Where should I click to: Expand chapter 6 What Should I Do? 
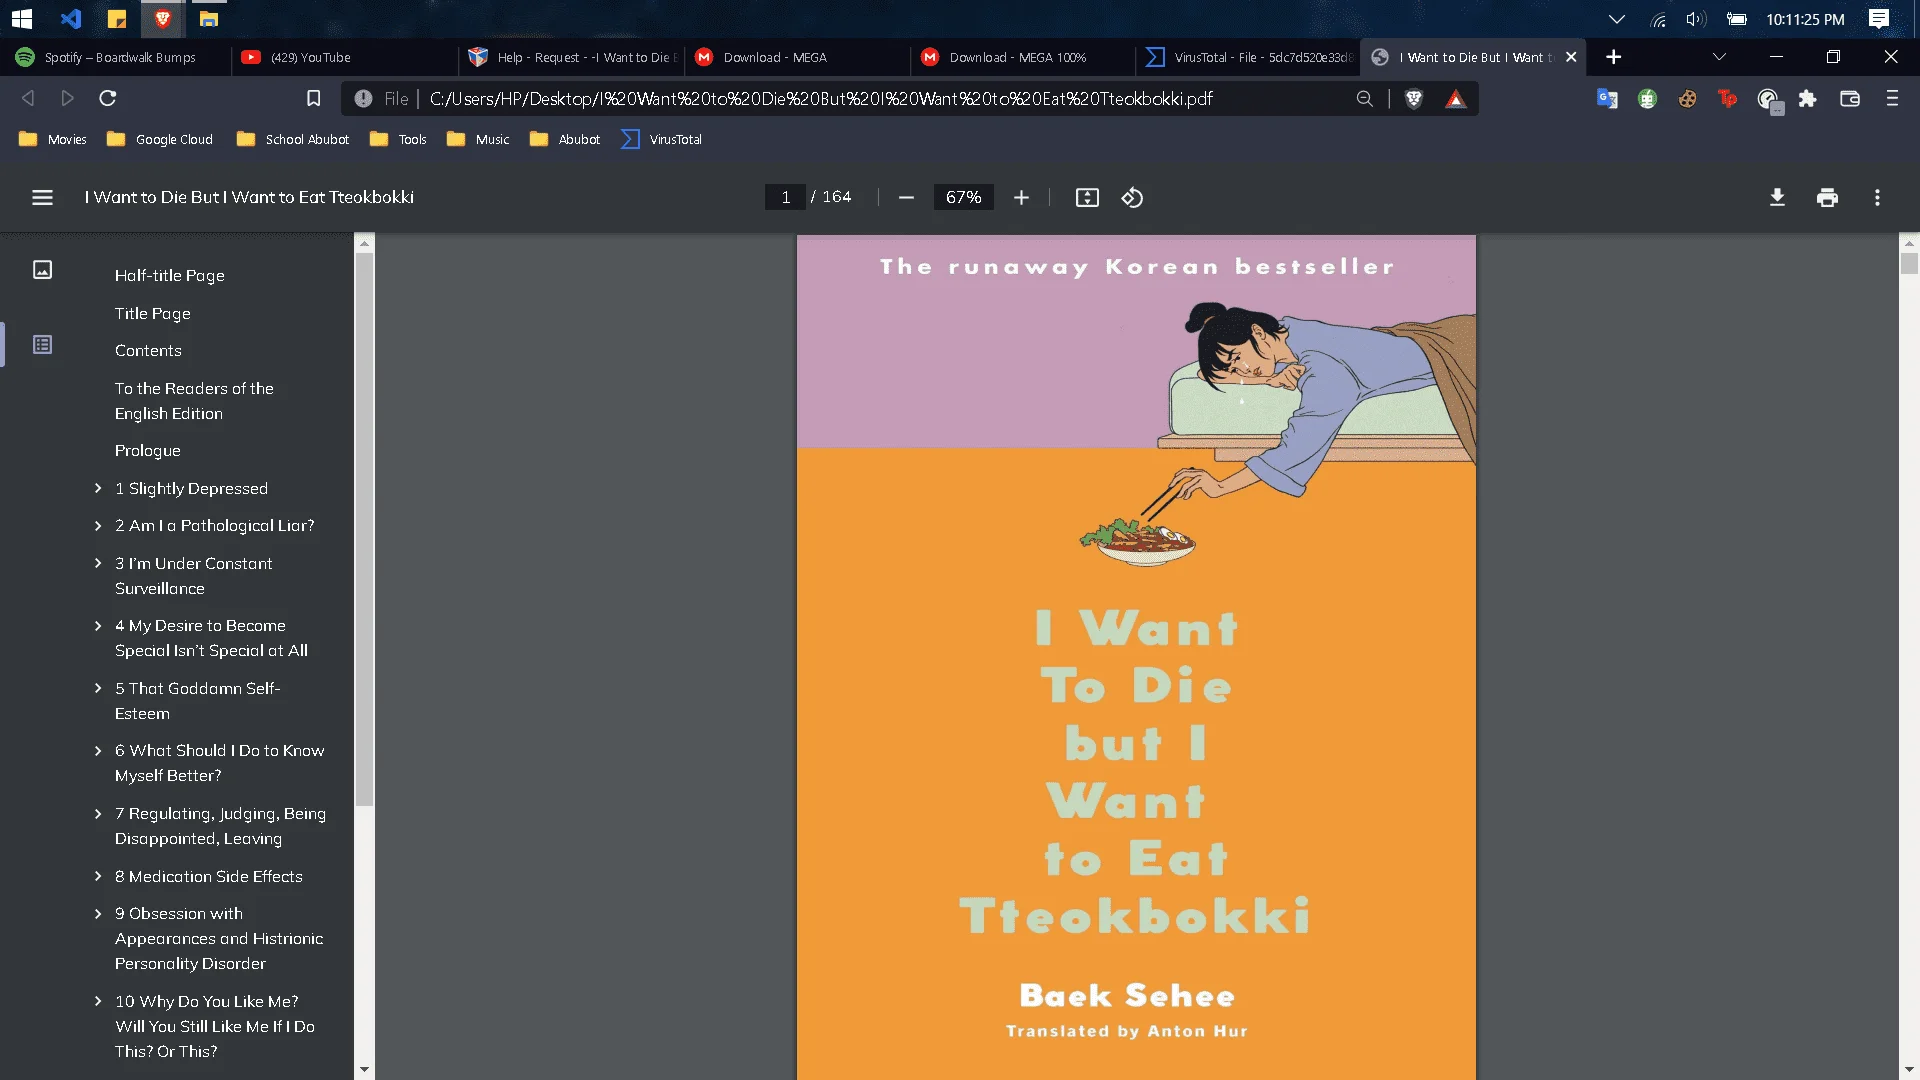coord(98,750)
